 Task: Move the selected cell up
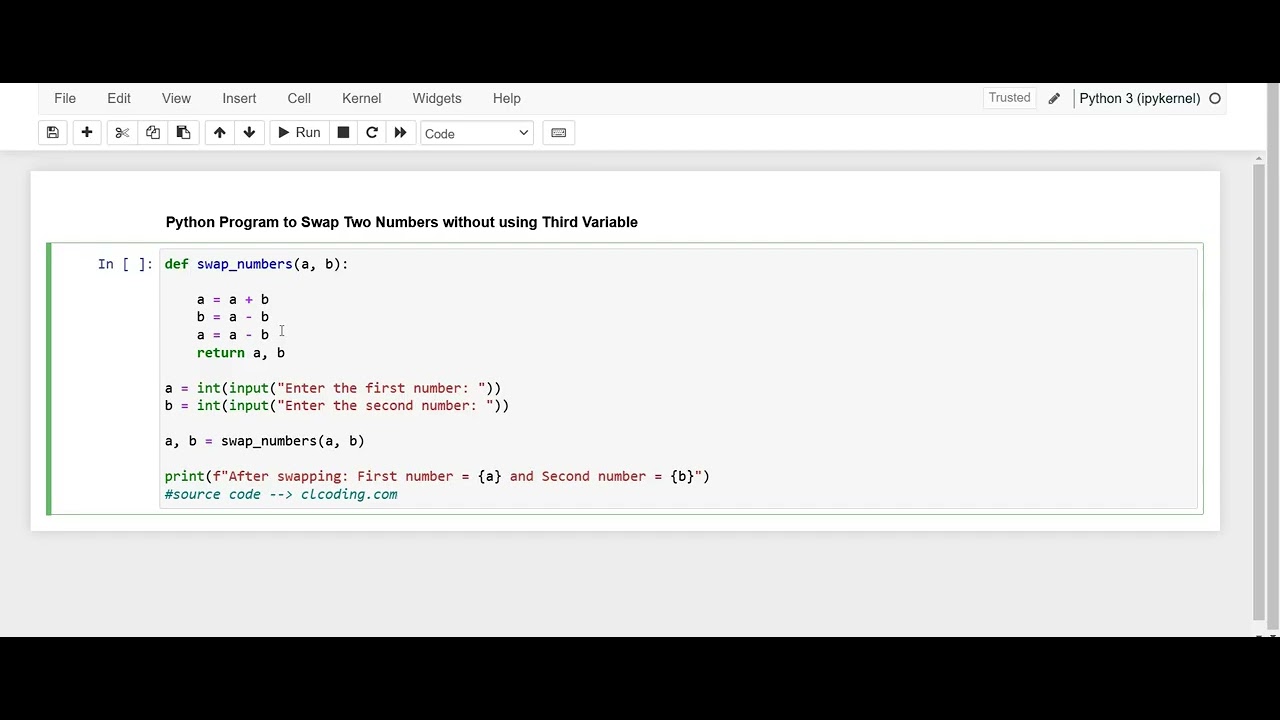coord(220,133)
